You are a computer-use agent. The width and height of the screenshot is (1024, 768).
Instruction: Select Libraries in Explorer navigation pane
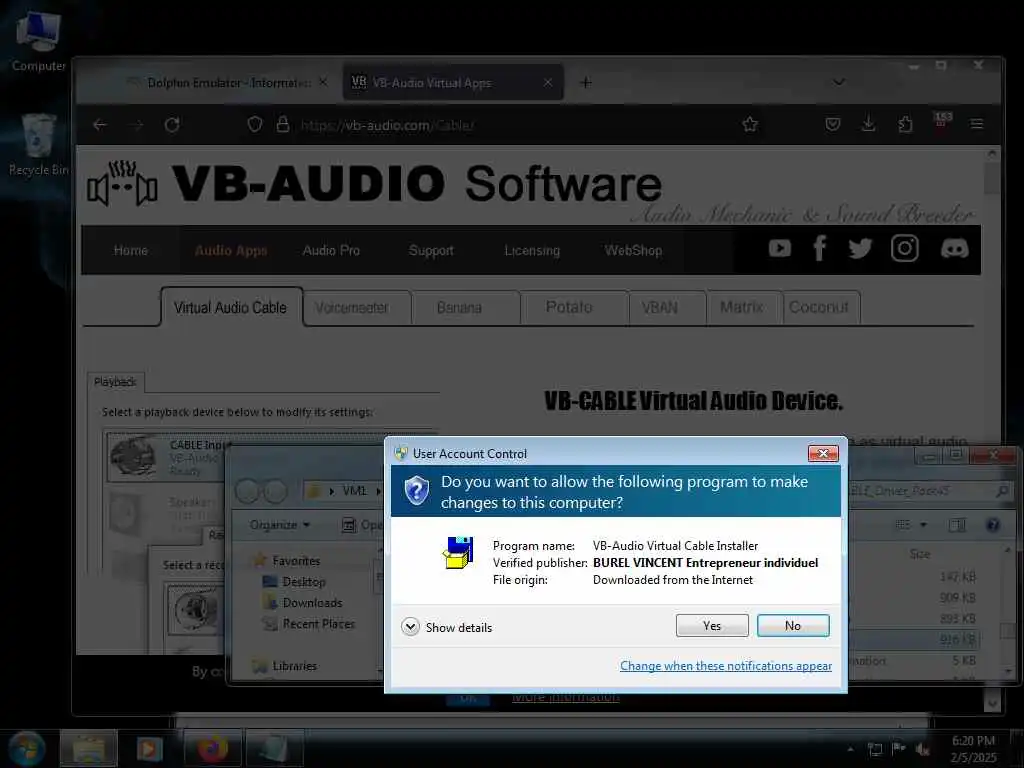coord(285,665)
